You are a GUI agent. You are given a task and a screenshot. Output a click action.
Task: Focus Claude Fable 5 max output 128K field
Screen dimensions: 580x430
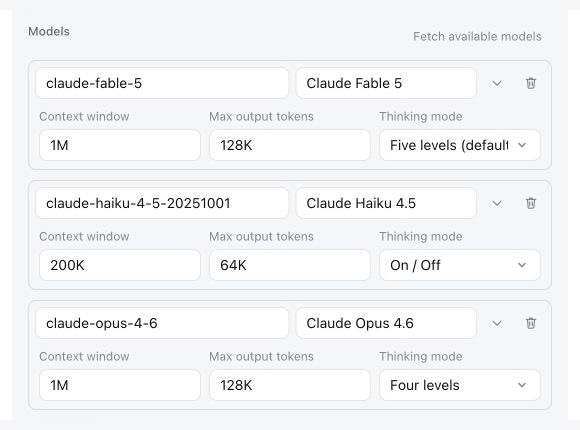coord(290,145)
